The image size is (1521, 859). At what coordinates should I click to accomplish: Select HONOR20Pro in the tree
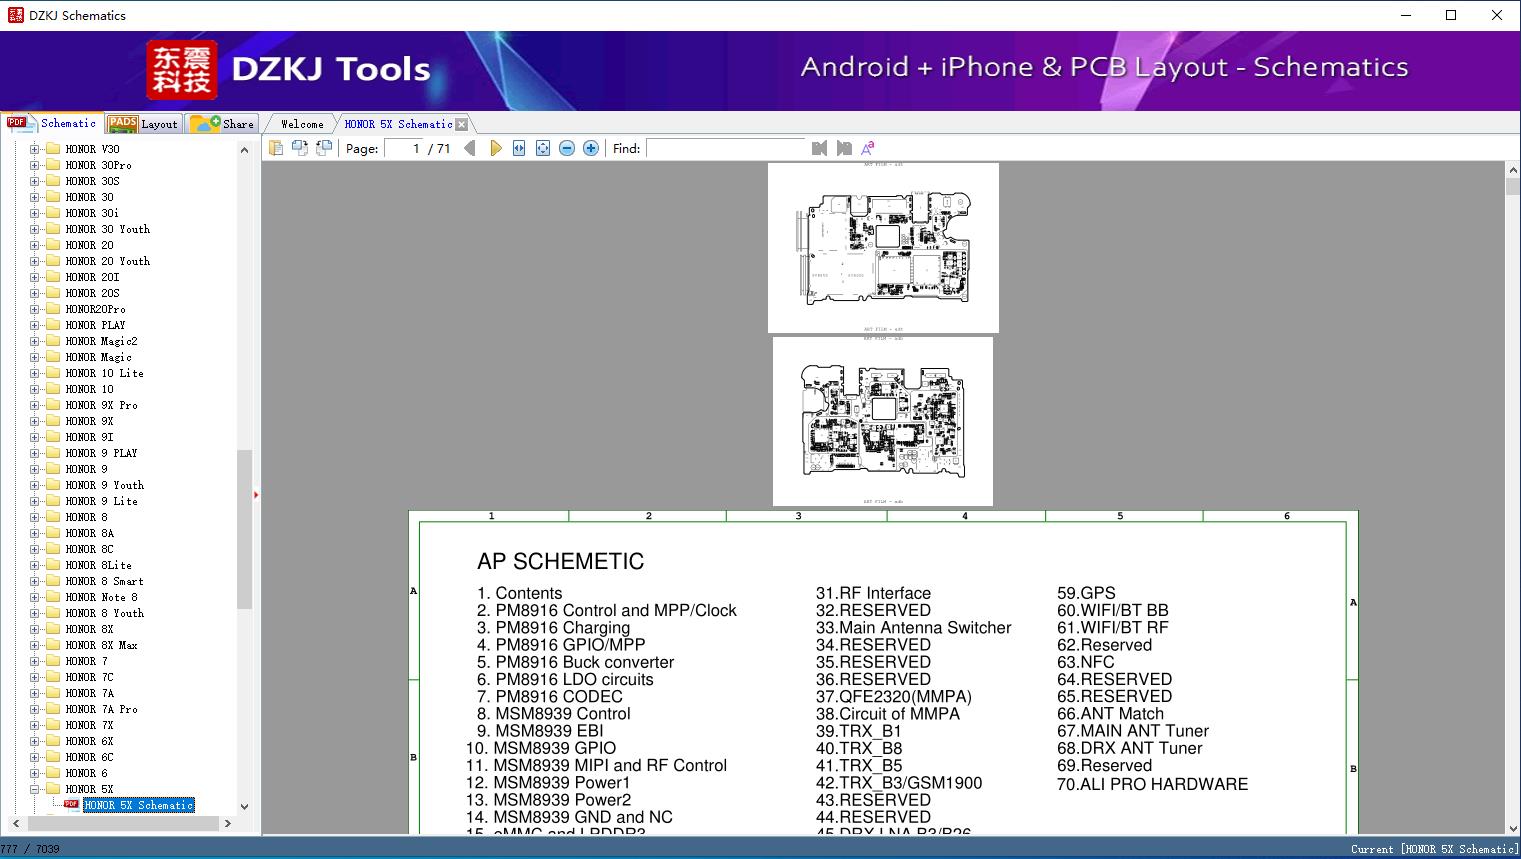tap(96, 309)
